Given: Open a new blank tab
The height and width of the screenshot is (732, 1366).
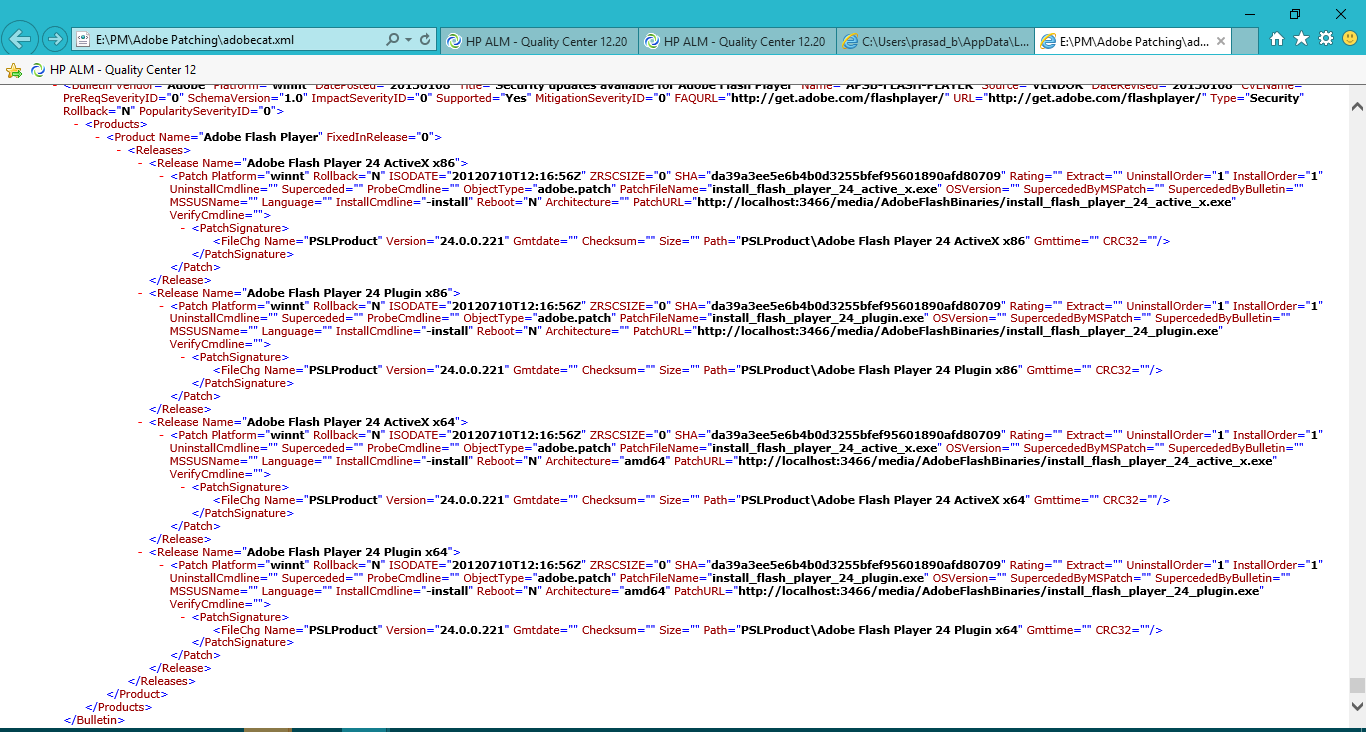Looking at the screenshot, I should pyautogui.click(x=1245, y=41).
